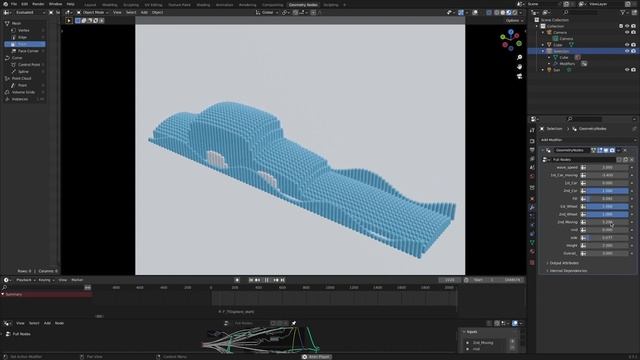
Task: Open the Keying dropdown in timeline
Action: (x=46, y=280)
